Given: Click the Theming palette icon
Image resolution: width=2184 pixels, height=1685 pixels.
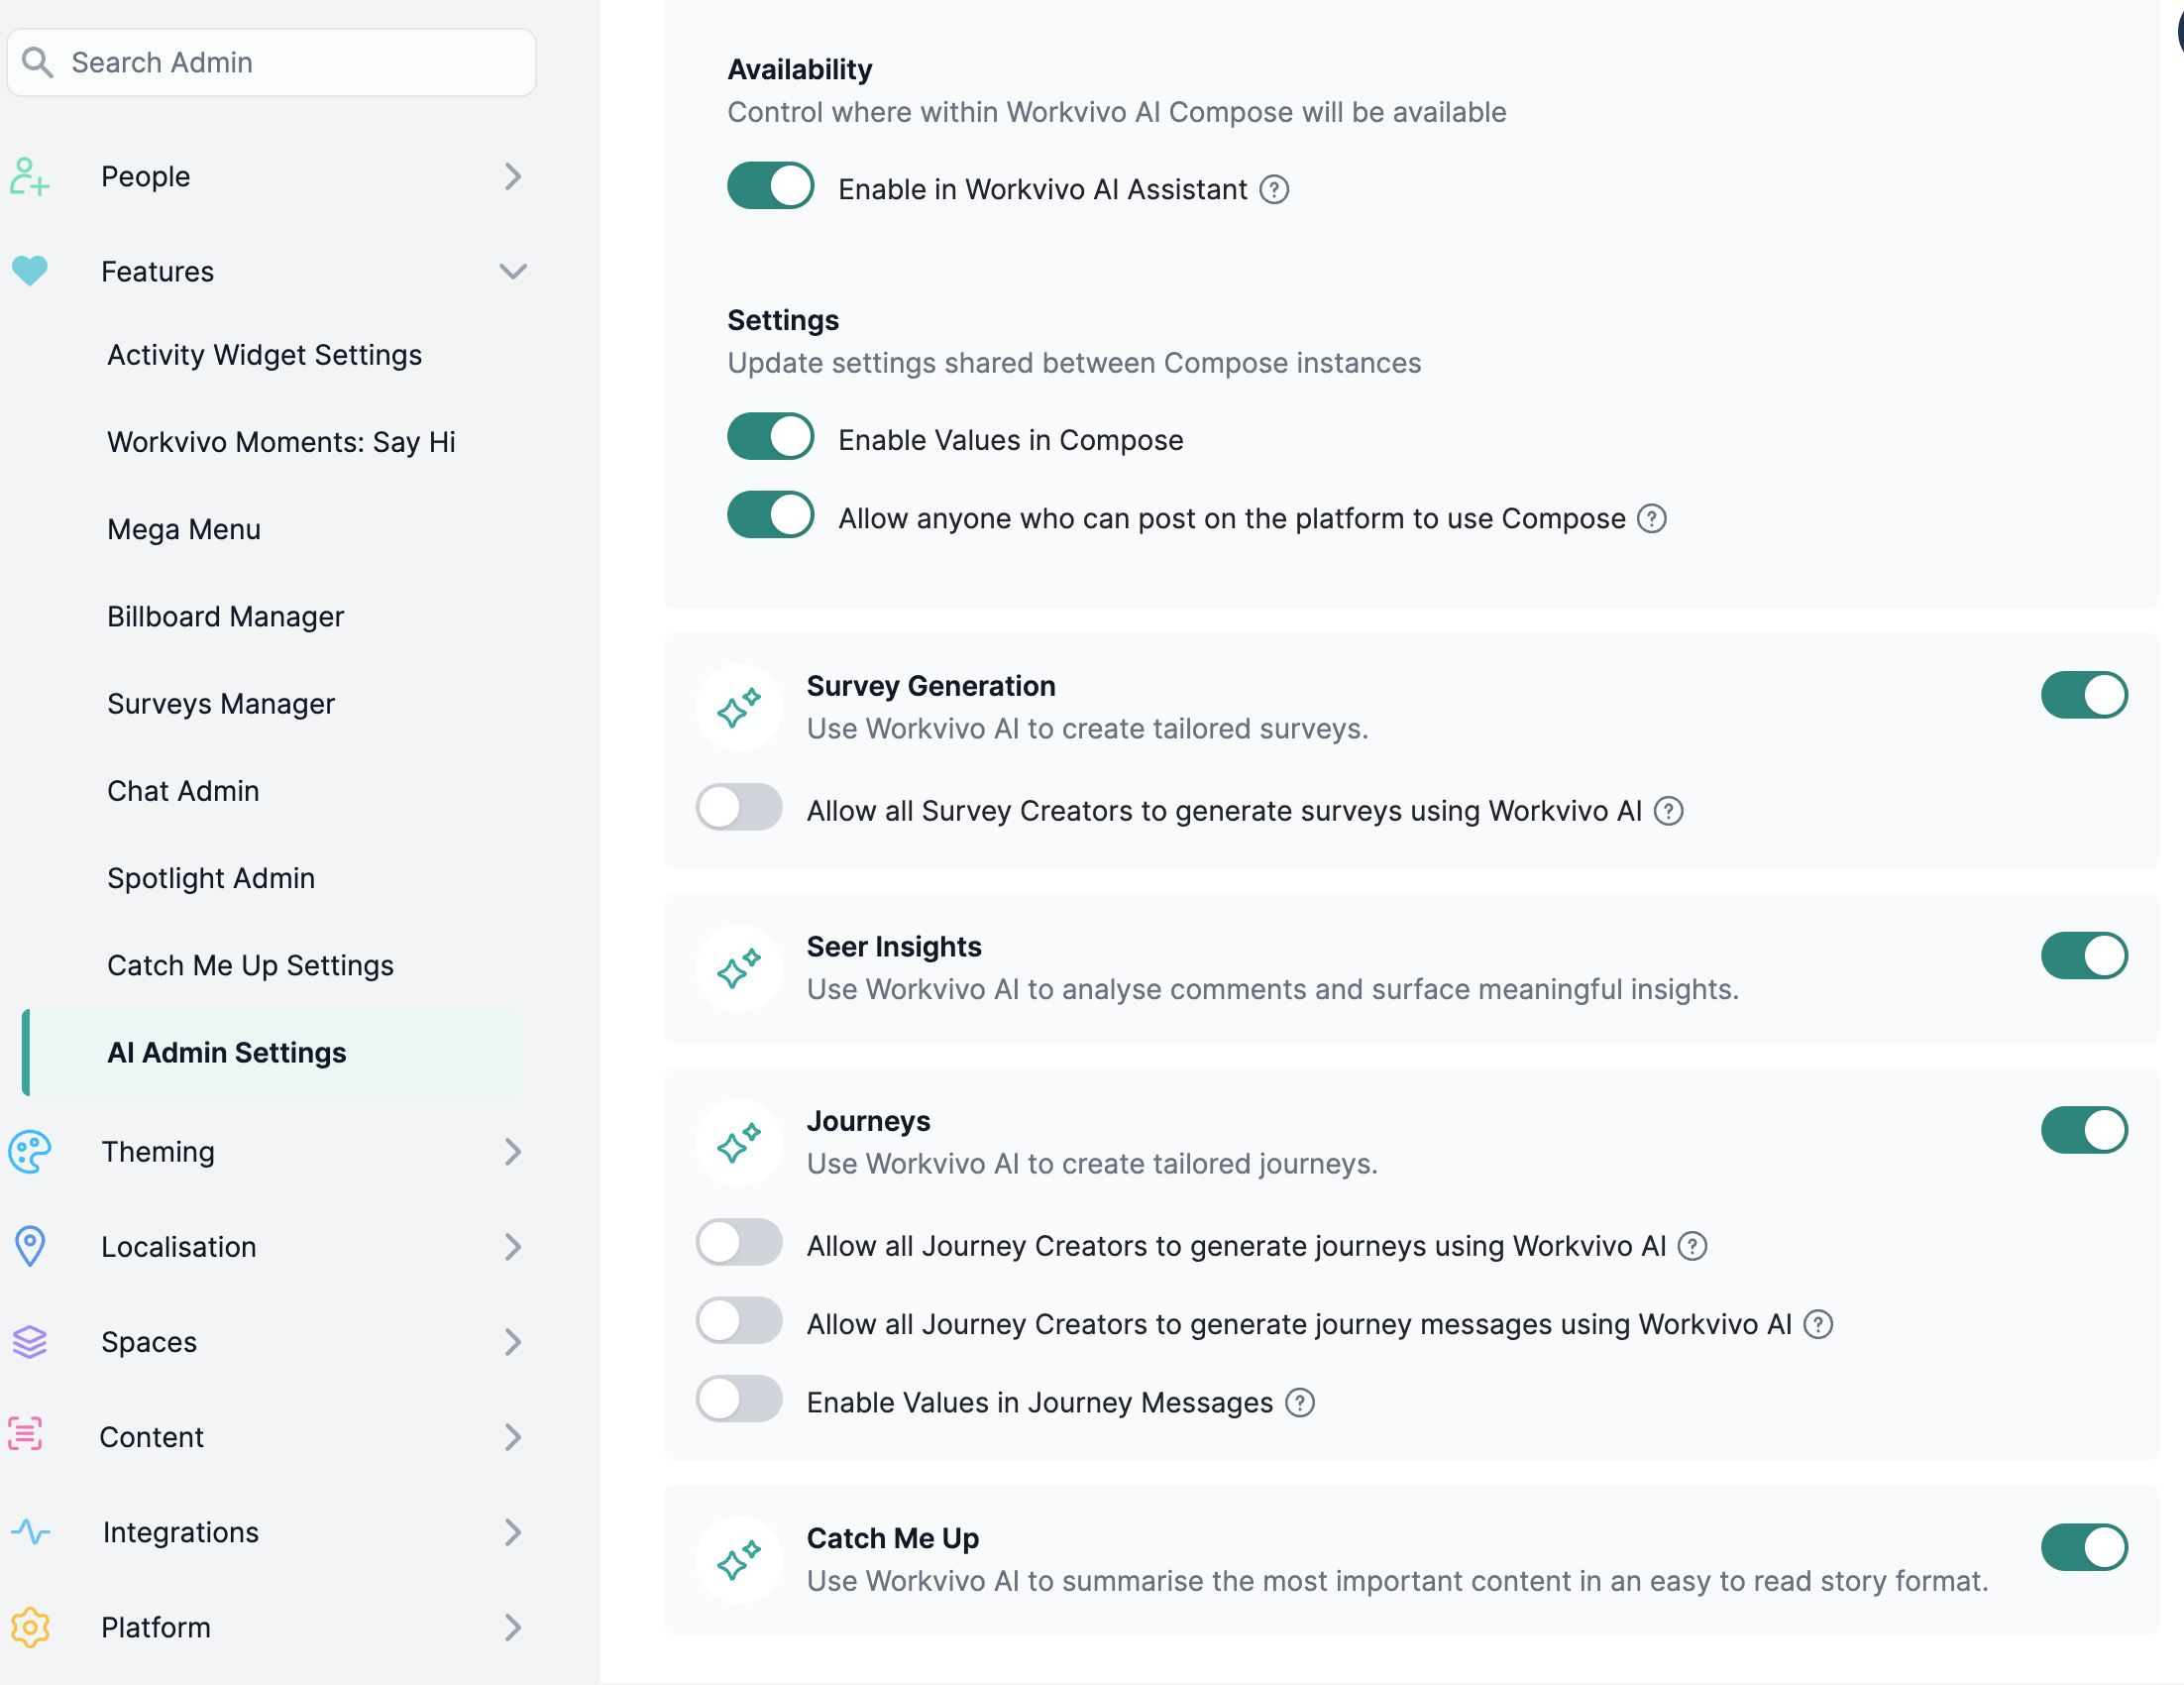Looking at the screenshot, I should point(29,1152).
